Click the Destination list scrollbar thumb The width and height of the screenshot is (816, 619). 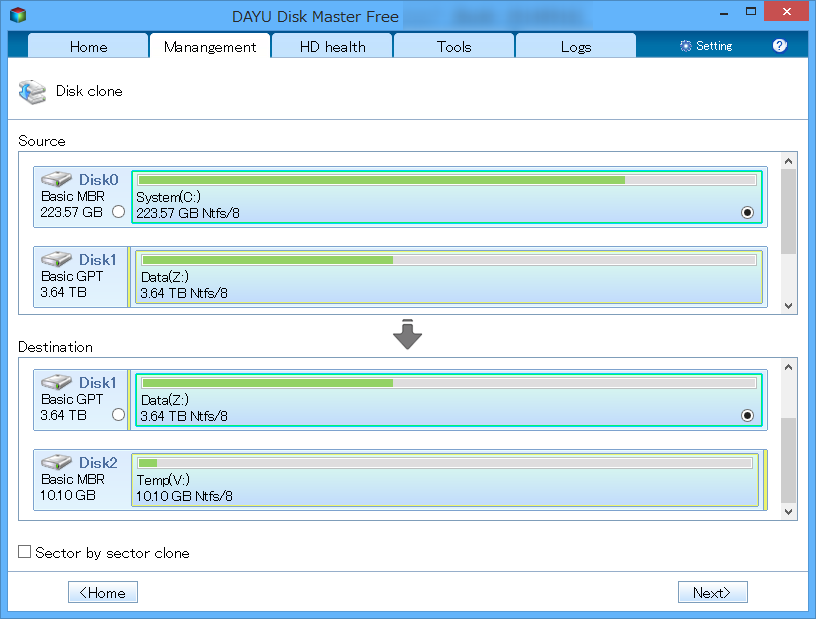tap(788, 461)
